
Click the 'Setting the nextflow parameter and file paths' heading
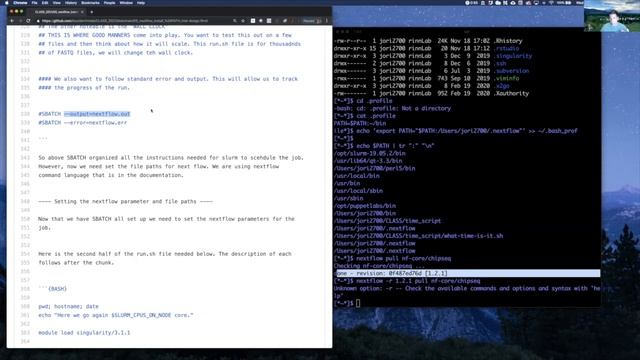point(125,201)
